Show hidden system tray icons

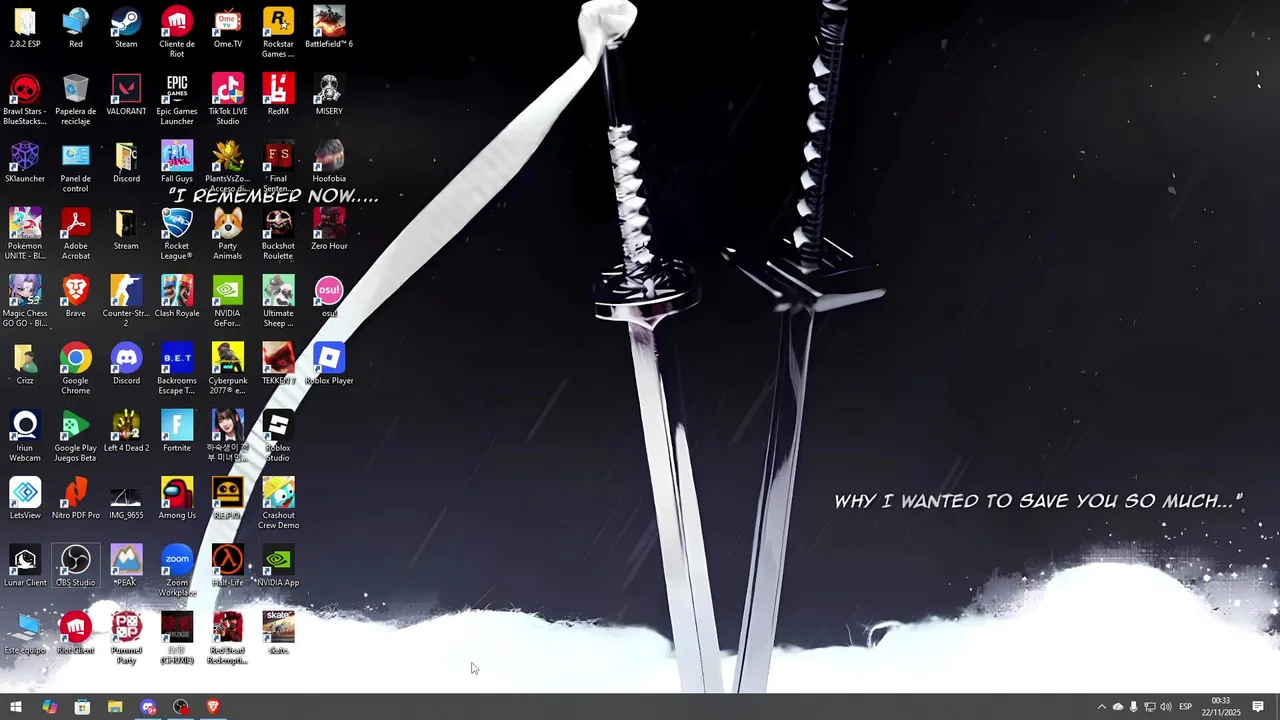coord(1102,707)
